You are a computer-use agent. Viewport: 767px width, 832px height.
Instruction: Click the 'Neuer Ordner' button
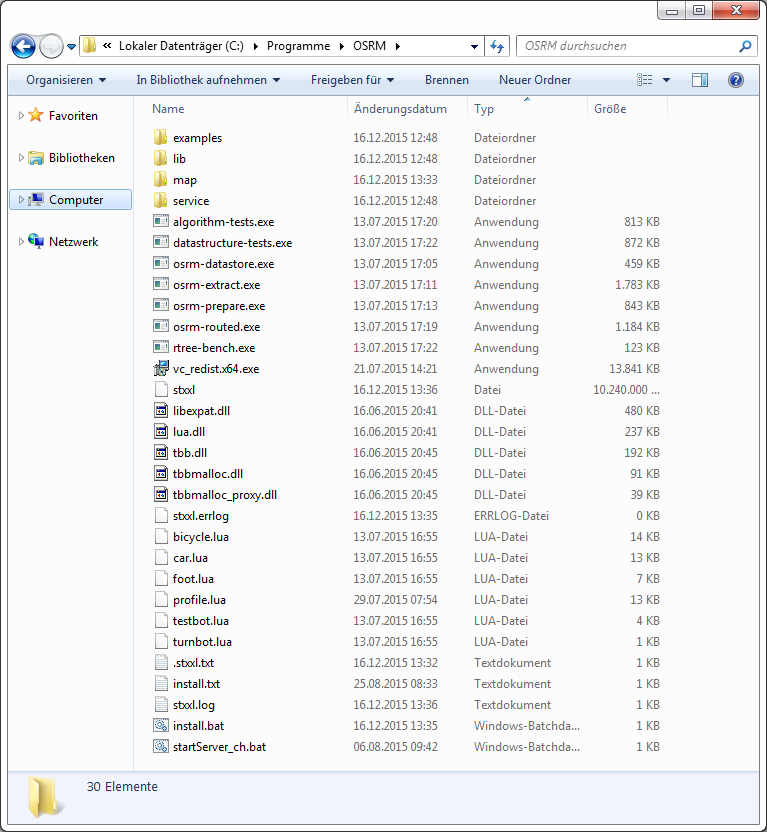pyautogui.click(x=535, y=80)
